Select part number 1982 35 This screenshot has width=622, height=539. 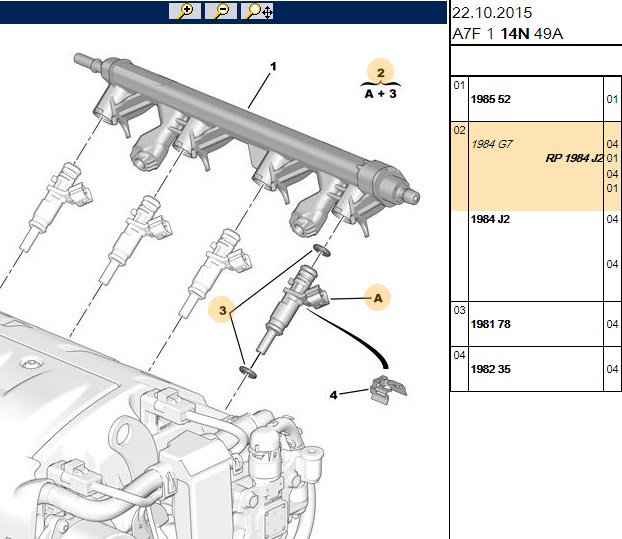click(x=490, y=369)
